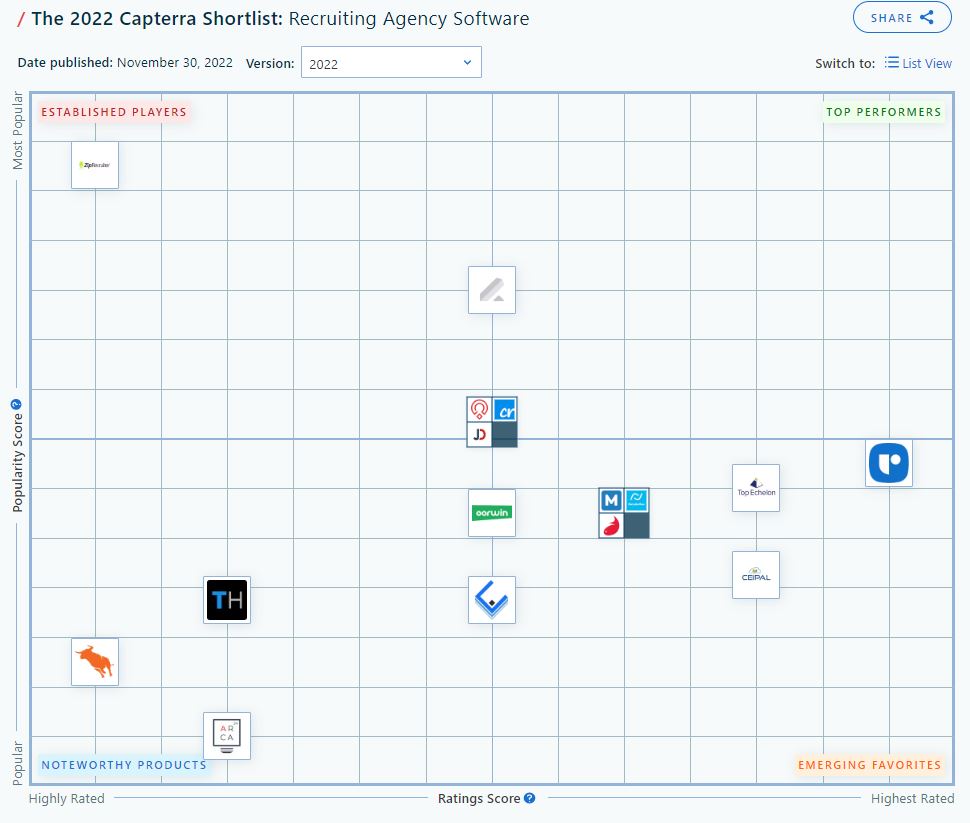Screen dimensions: 970x823
Task: Click the Ratings Score axis label
Action: (x=479, y=798)
